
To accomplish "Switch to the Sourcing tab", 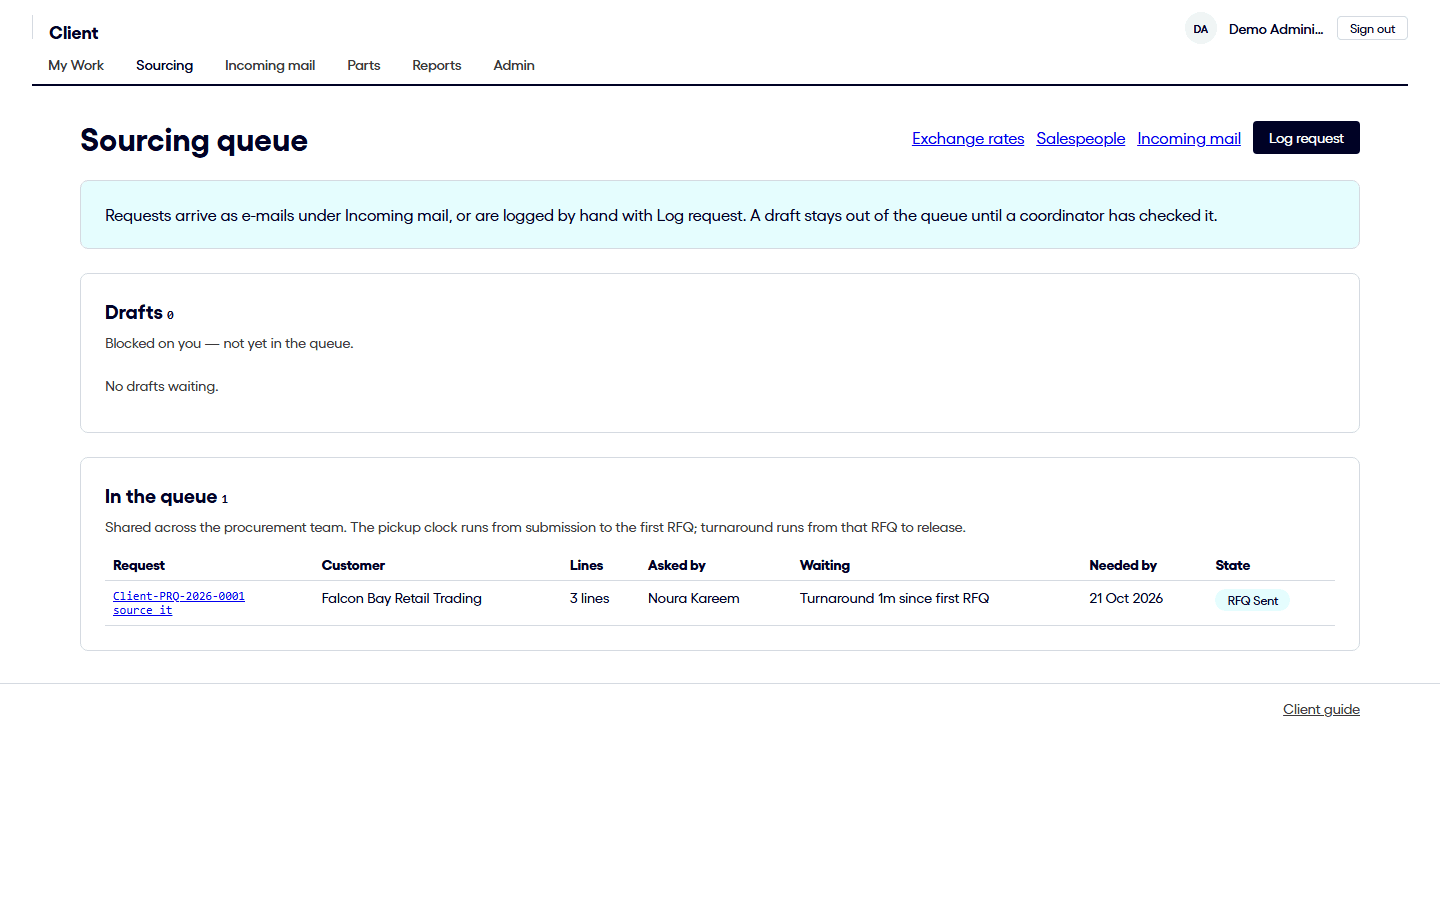I will [164, 65].
